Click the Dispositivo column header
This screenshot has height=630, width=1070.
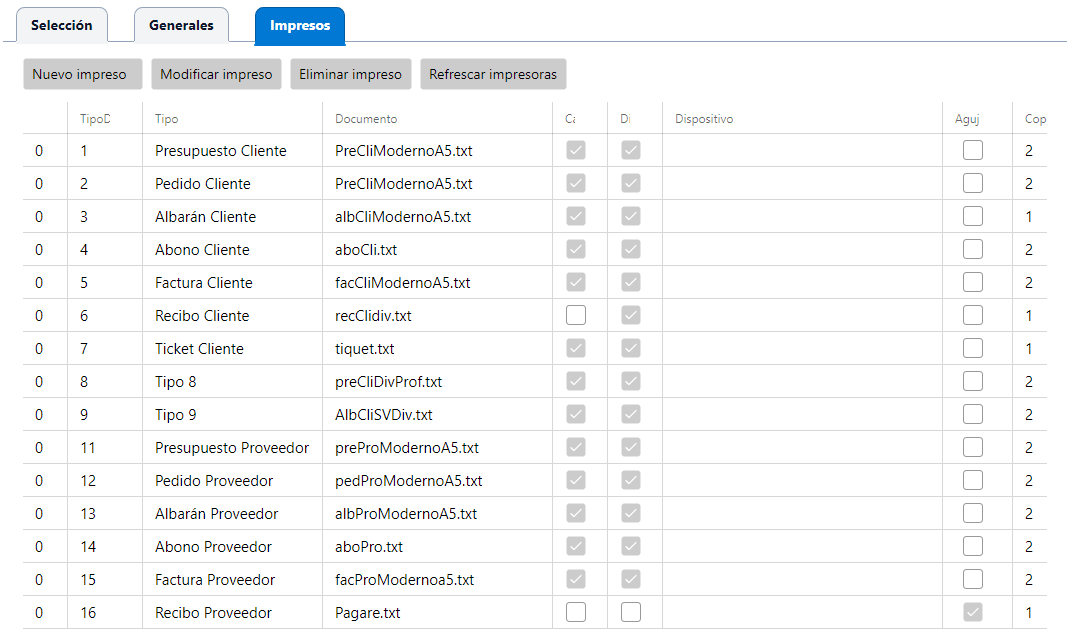[802, 119]
